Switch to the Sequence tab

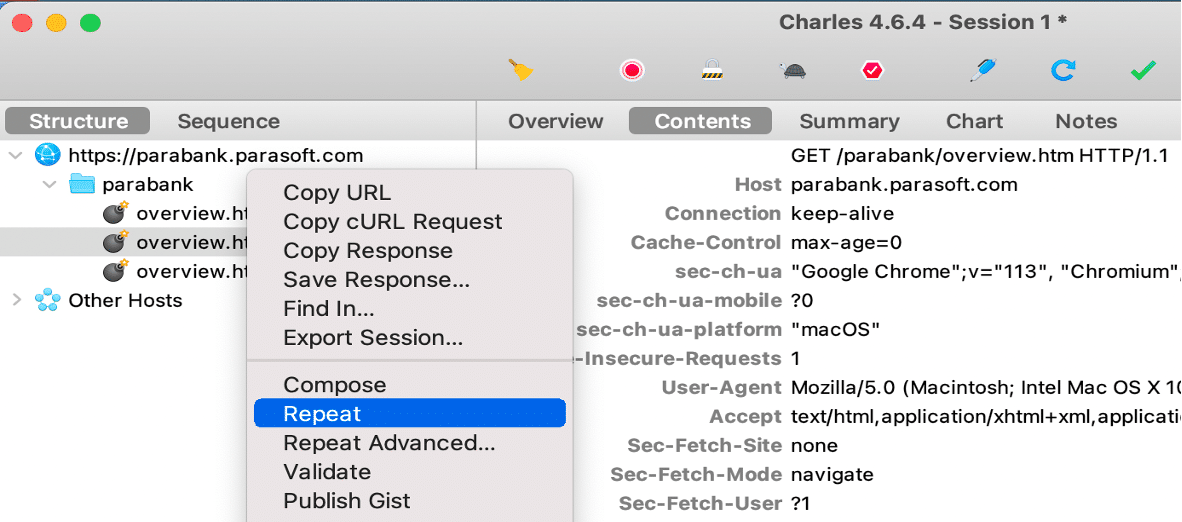point(228,121)
